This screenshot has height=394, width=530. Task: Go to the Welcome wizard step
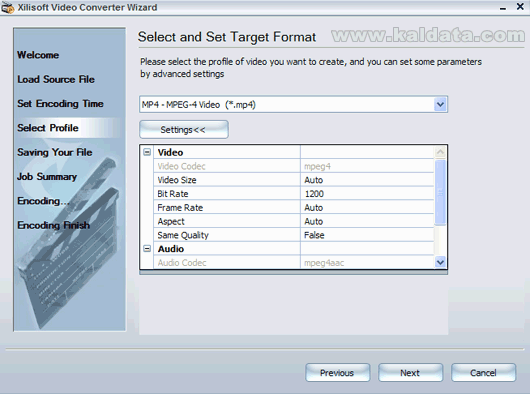(x=38, y=55)
